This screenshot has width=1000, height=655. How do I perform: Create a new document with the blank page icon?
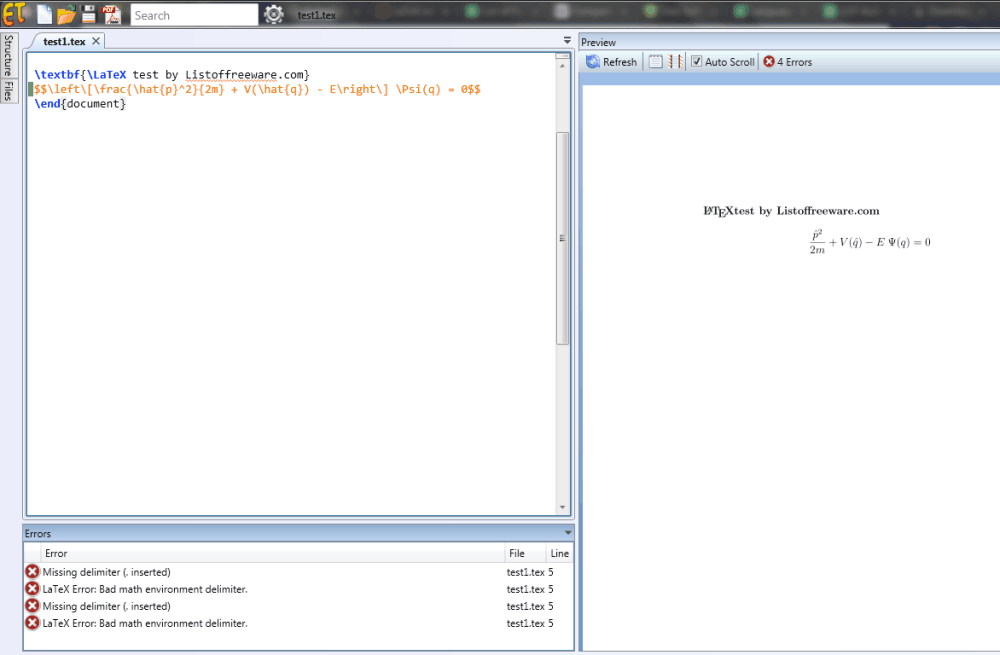(x=45, y=14)
